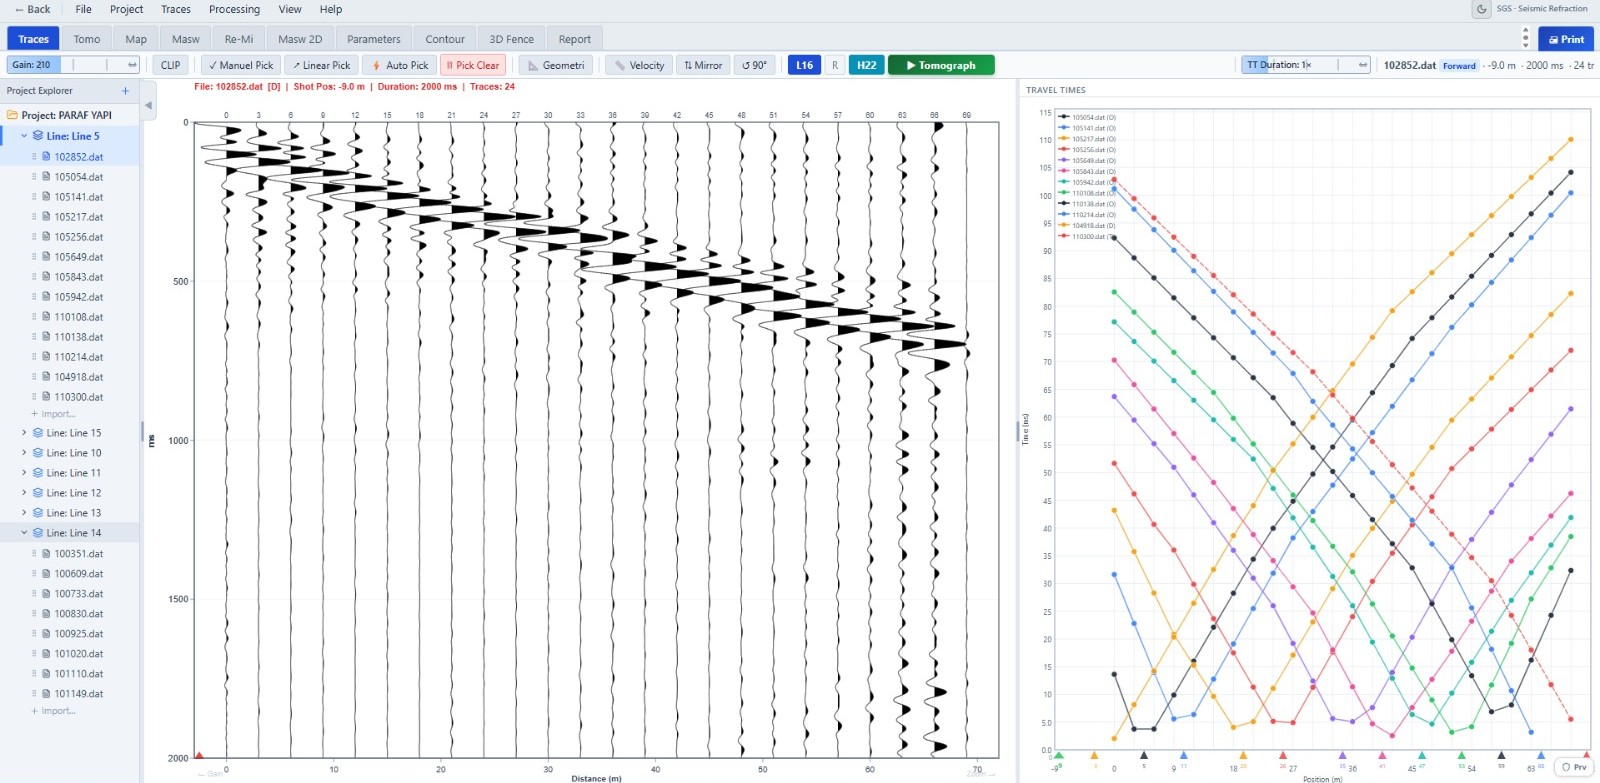Open the Velocity tool
The width and height of the screenshot is (1600, 783).
pyautogui.click(x=639, y=65)
